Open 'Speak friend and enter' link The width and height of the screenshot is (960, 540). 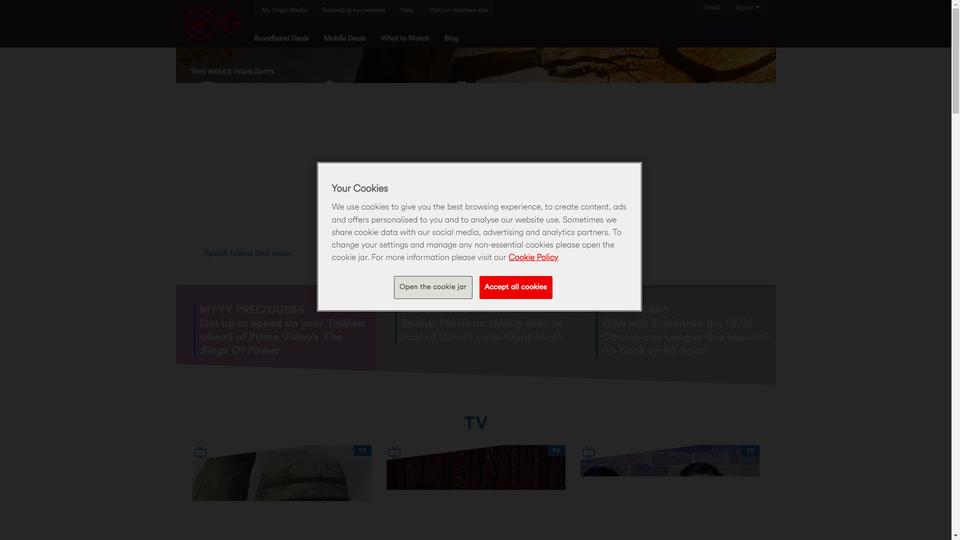tap(248, 253)
